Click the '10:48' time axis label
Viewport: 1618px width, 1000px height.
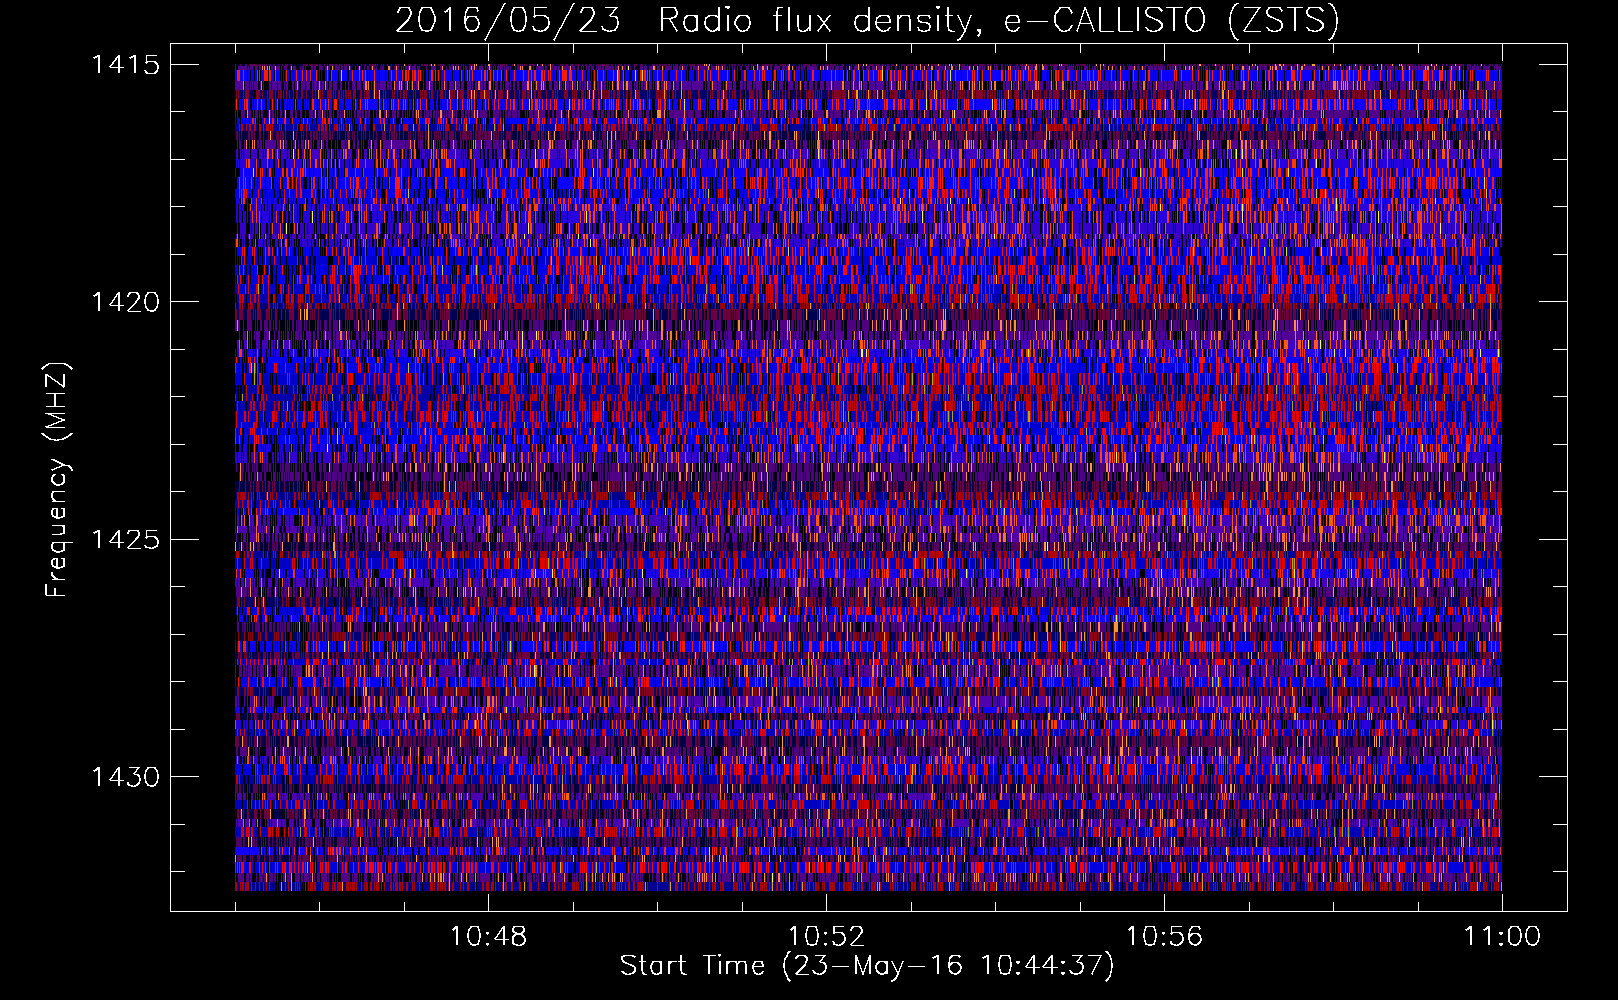pos(488,937)
